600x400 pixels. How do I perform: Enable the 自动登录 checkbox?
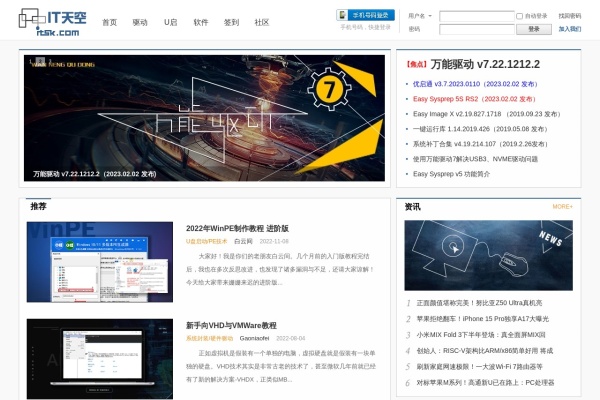coord(519,16)
